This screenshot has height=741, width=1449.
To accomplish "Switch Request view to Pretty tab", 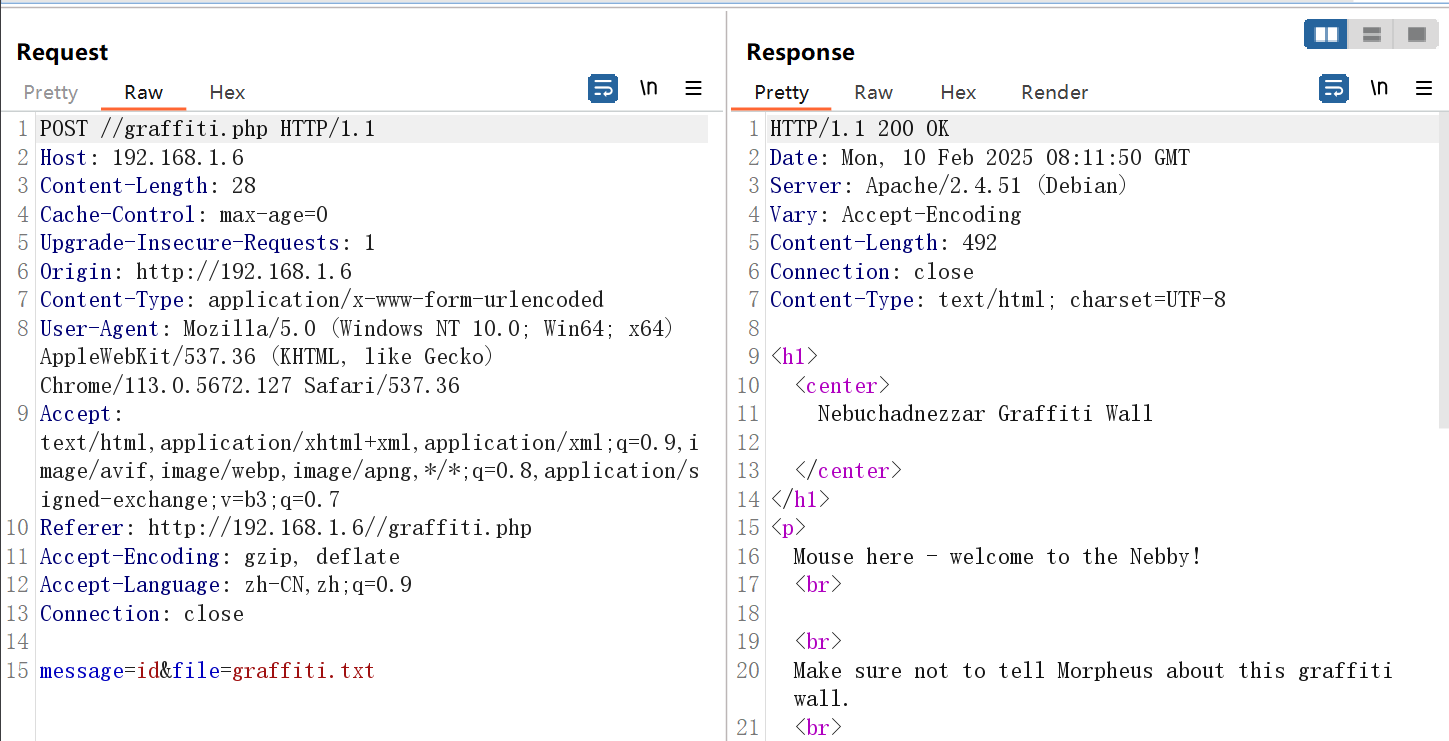I will click(51, 92).
